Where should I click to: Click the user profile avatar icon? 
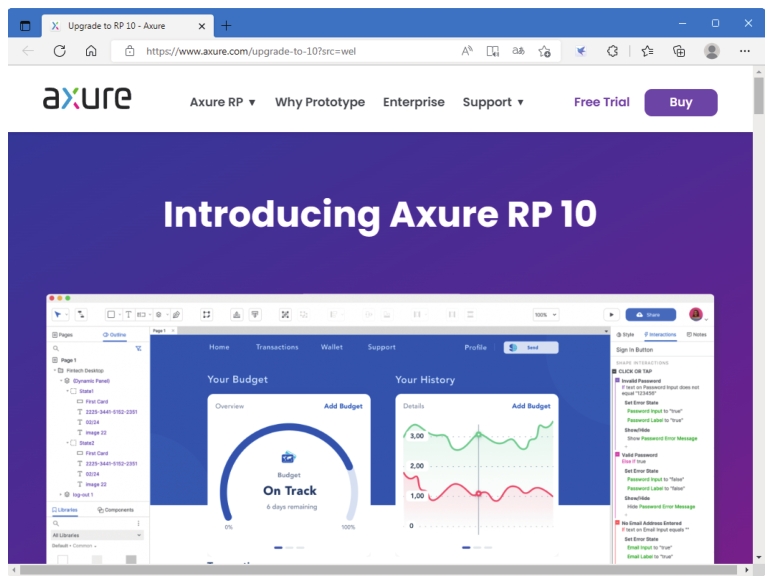click(x=712, y=51)
